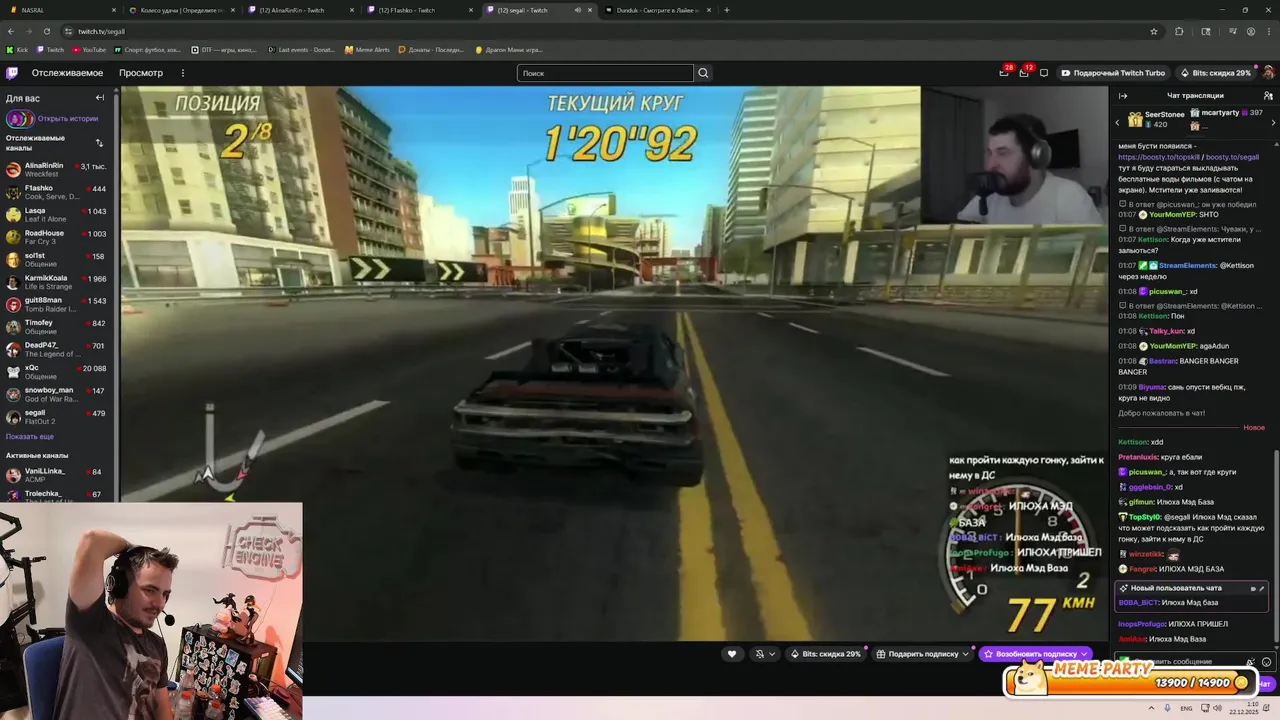The image size is (1280, 720).
Task: Open Подарить подписку dropdown
Action: [923, 654]
